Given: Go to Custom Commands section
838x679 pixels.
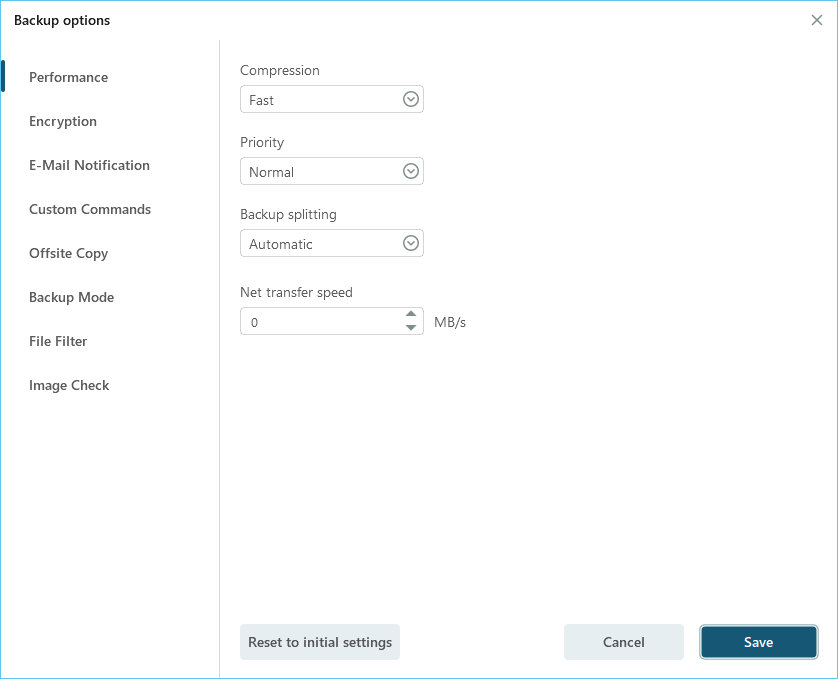Looking at the screenshot, I should [90, 209].
